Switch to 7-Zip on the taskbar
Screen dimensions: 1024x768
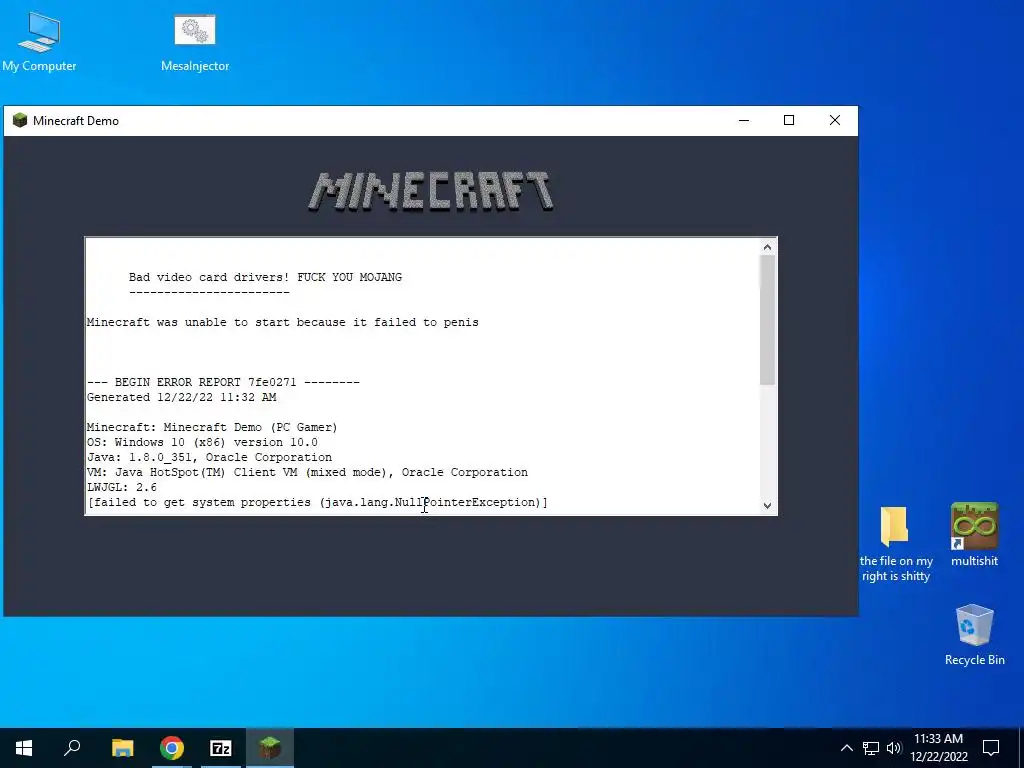click(221, 748)
